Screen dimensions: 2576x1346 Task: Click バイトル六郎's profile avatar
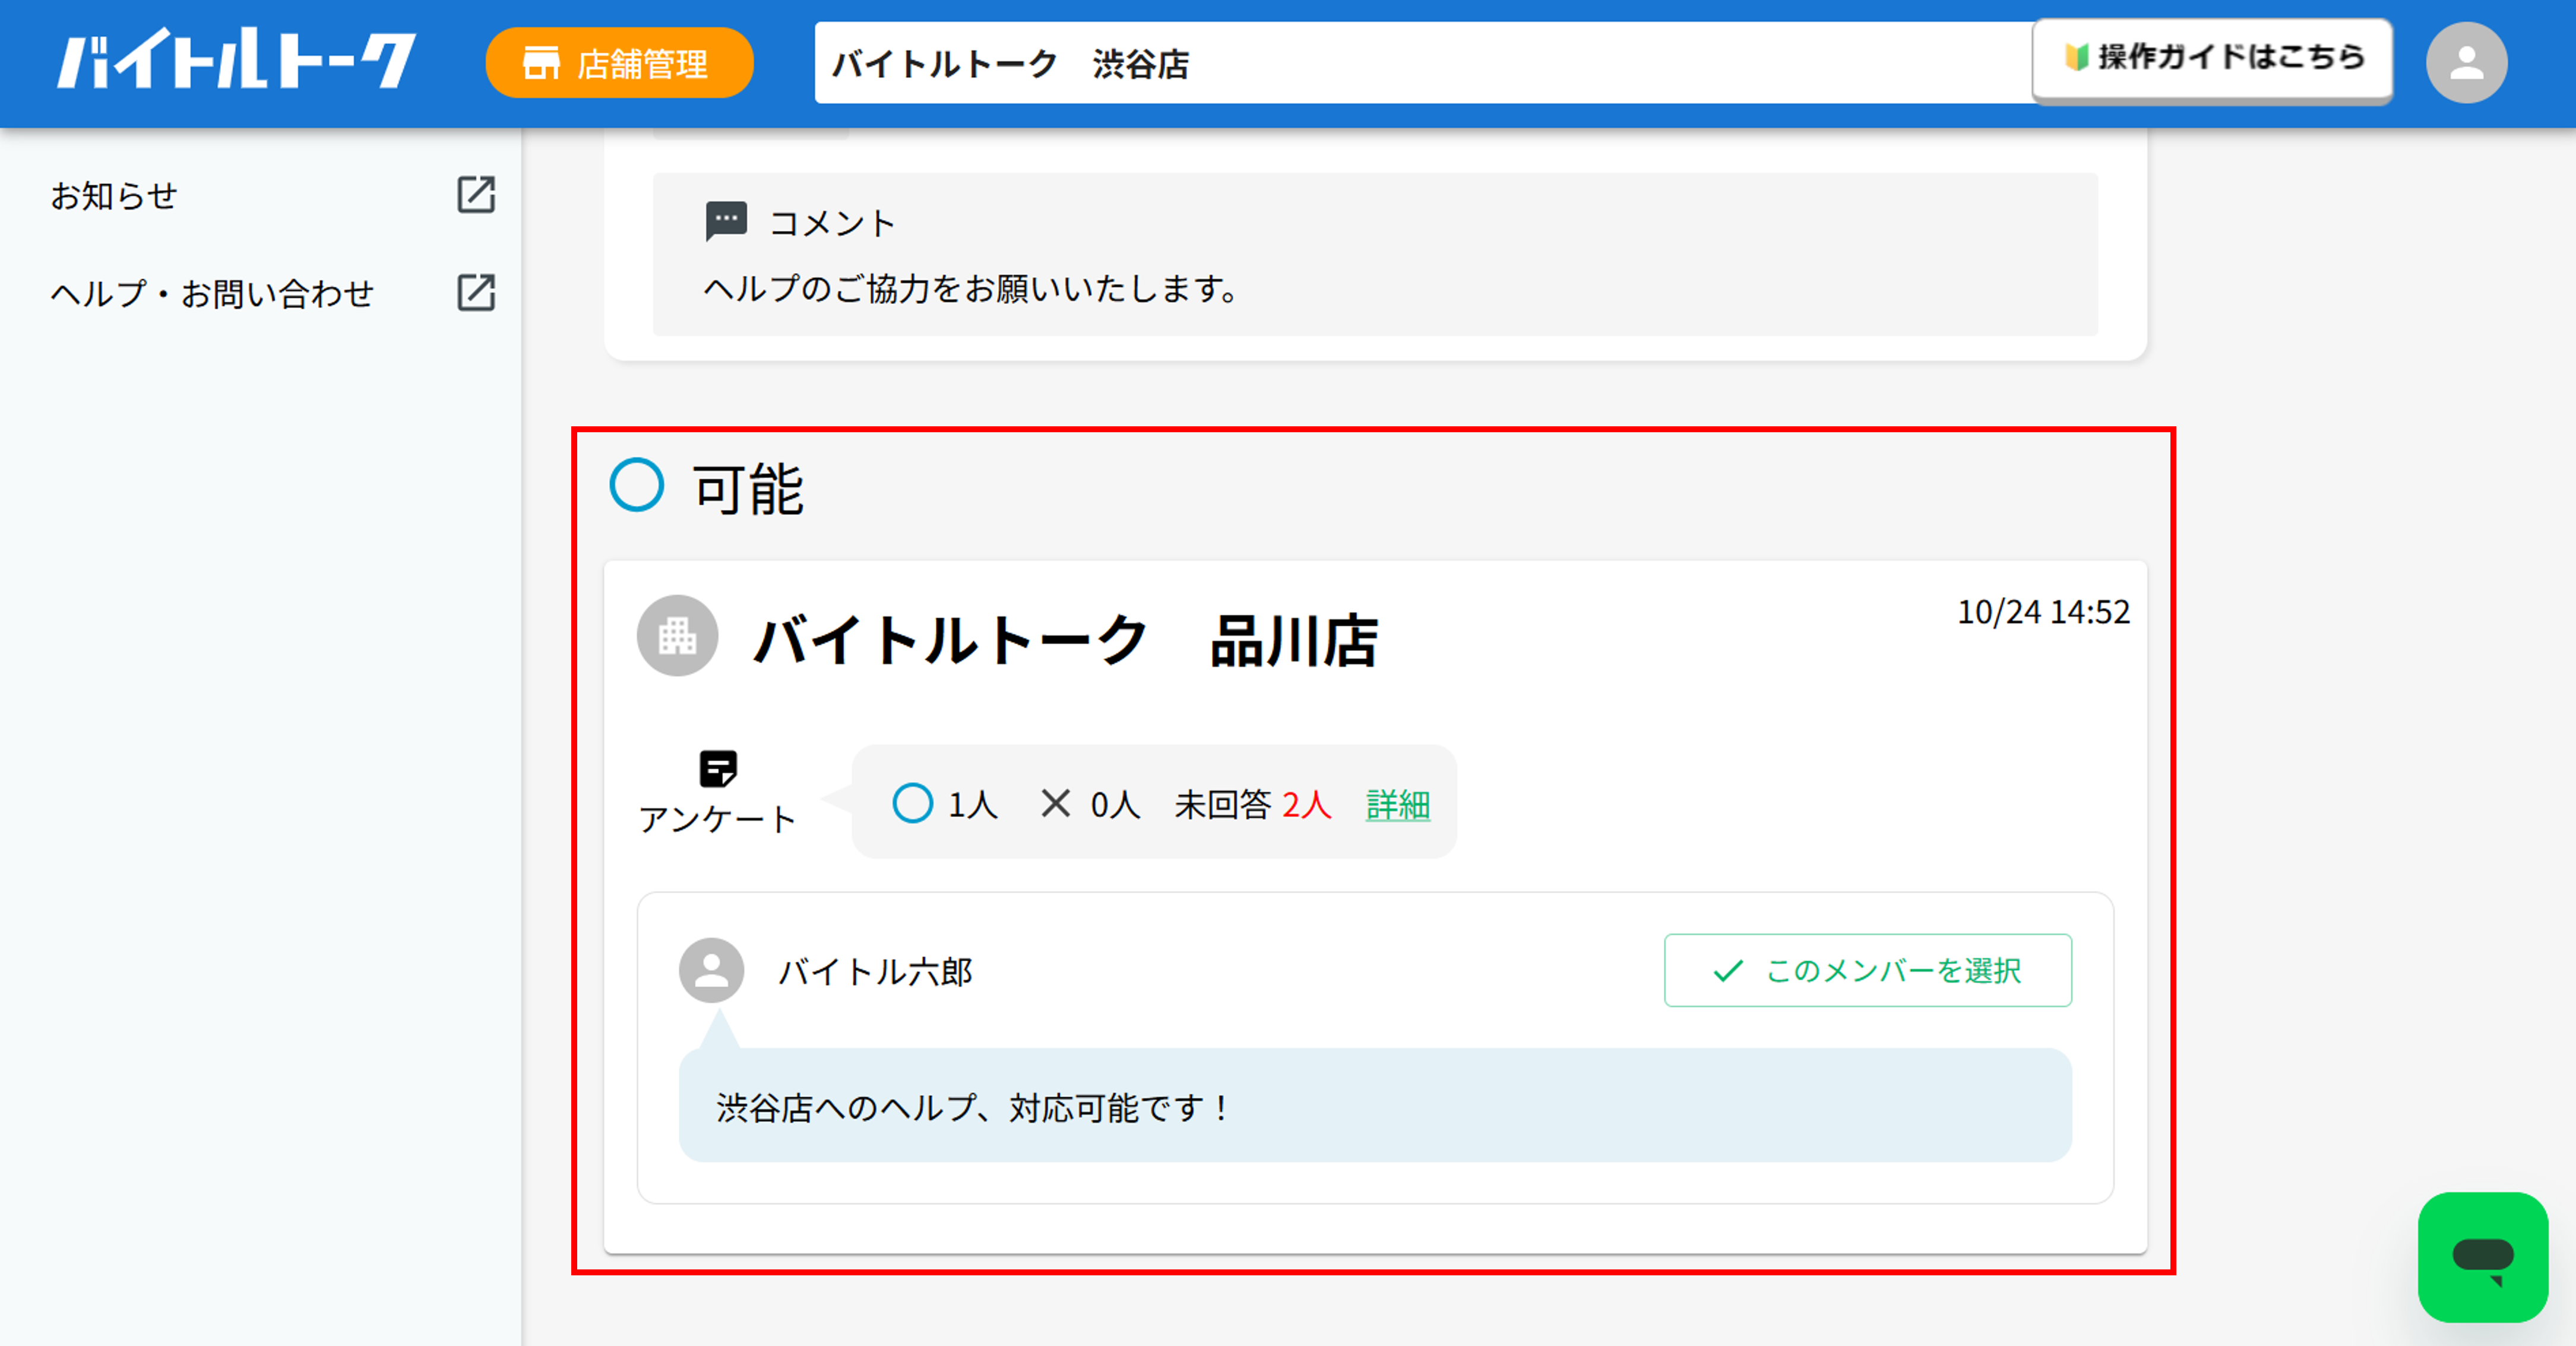click(x=712, y=970)
